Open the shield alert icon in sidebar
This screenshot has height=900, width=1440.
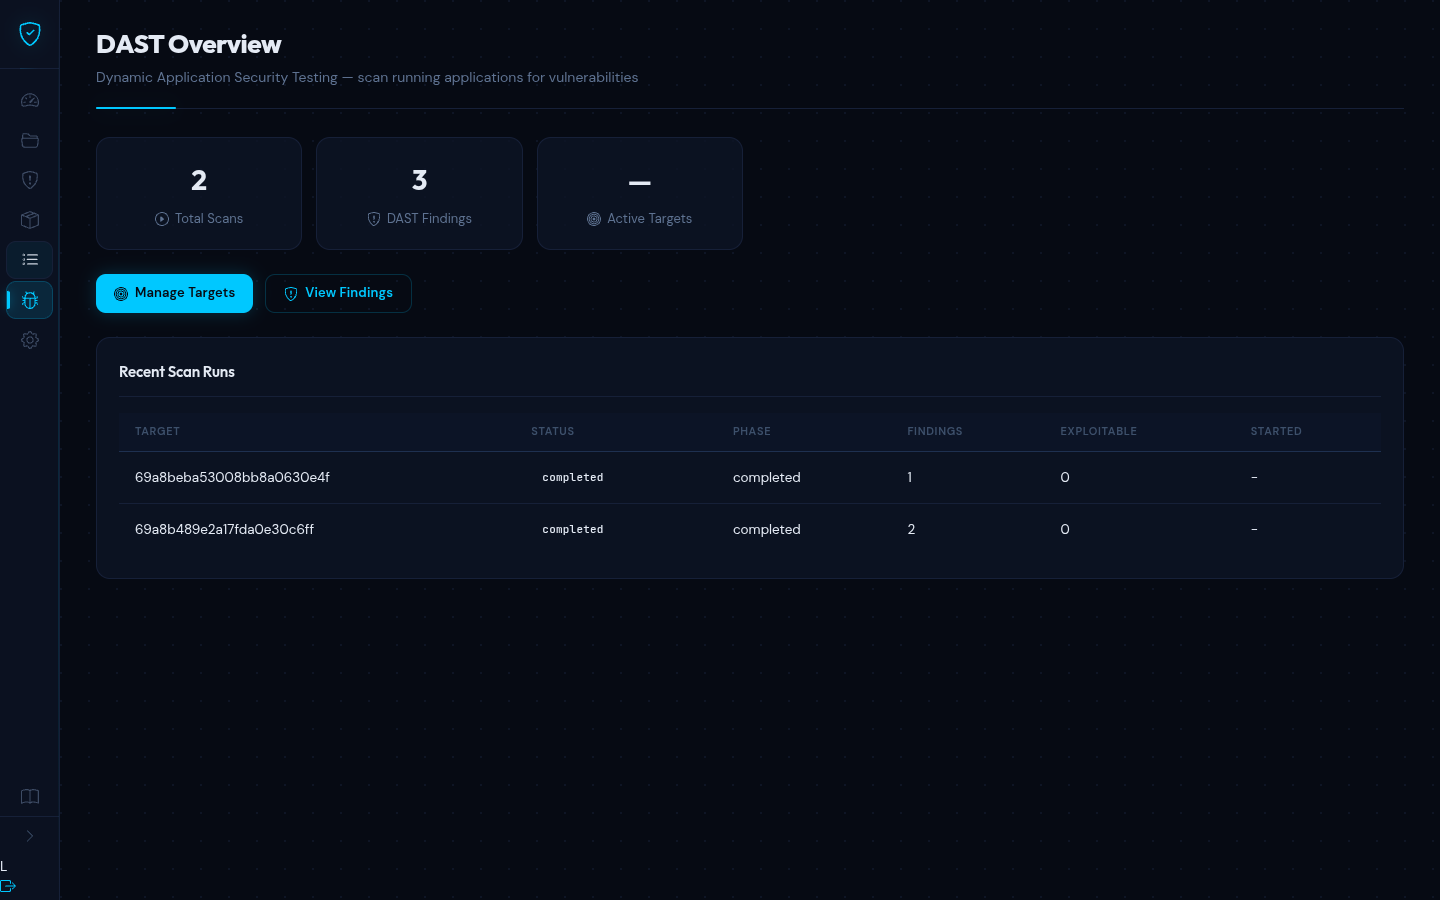[30, 180]
